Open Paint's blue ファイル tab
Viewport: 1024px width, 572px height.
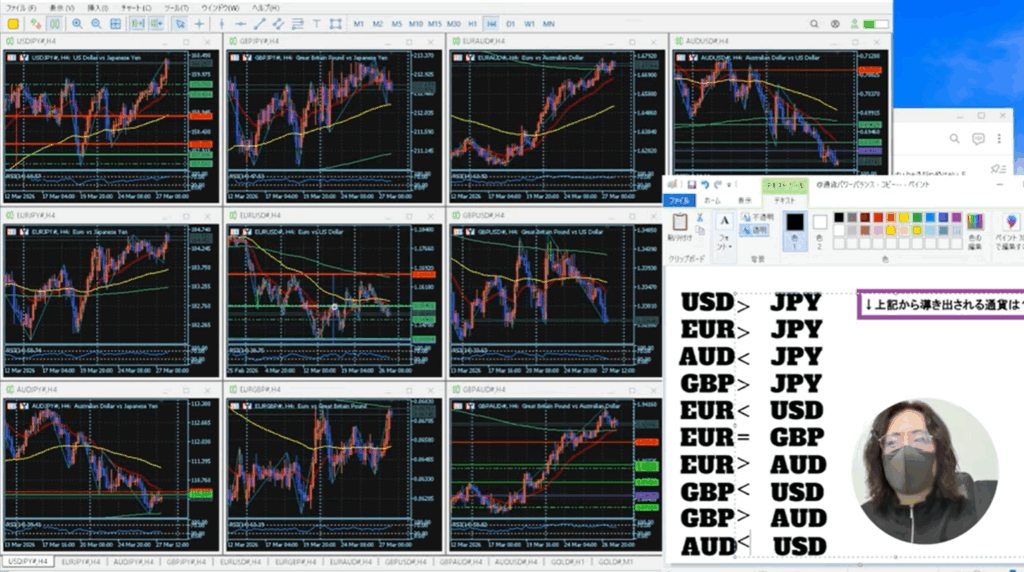(680, 200)
